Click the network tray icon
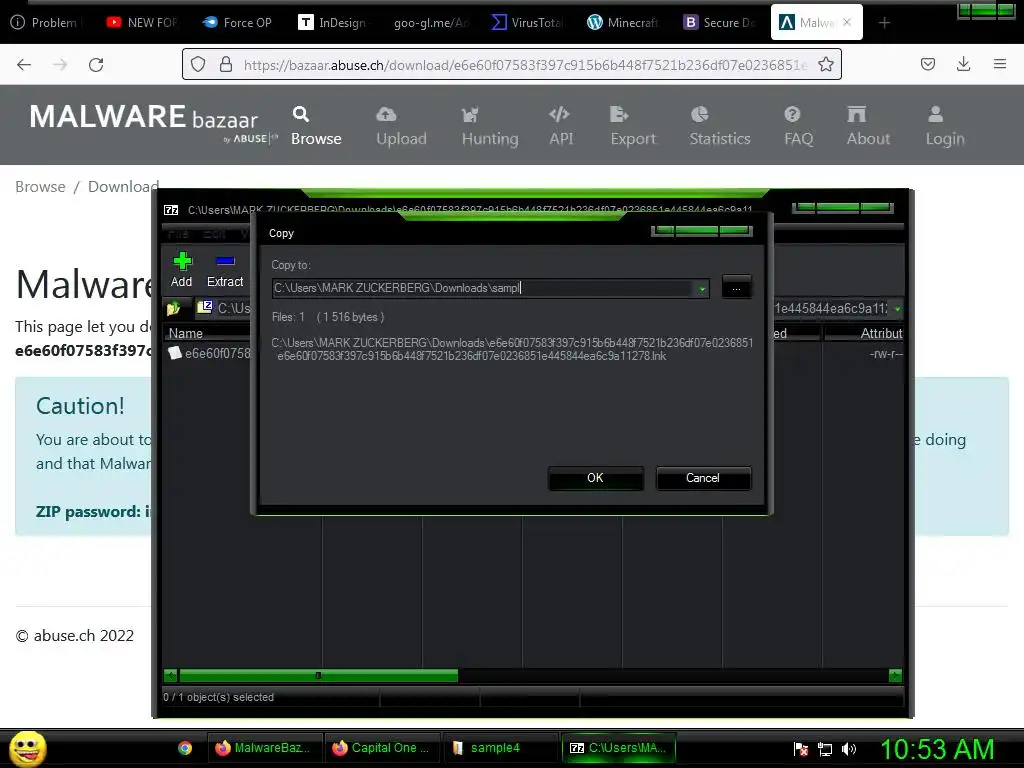The height and width of the screenshot is (768, 1024). point(825,749)
